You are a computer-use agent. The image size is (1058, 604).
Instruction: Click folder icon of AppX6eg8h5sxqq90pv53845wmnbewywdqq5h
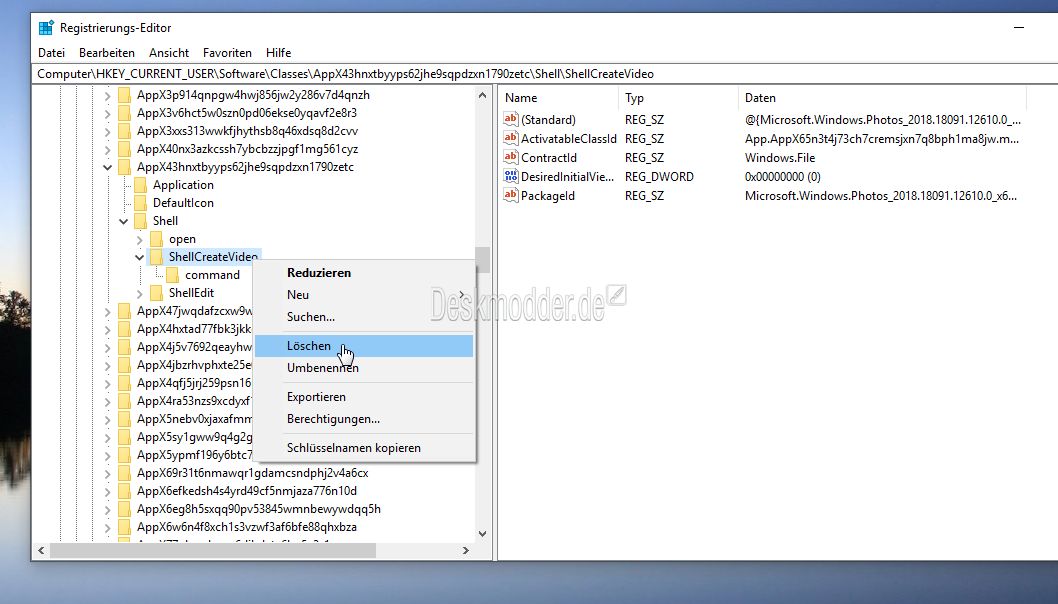pyautogui.click(x=124, y=509)
